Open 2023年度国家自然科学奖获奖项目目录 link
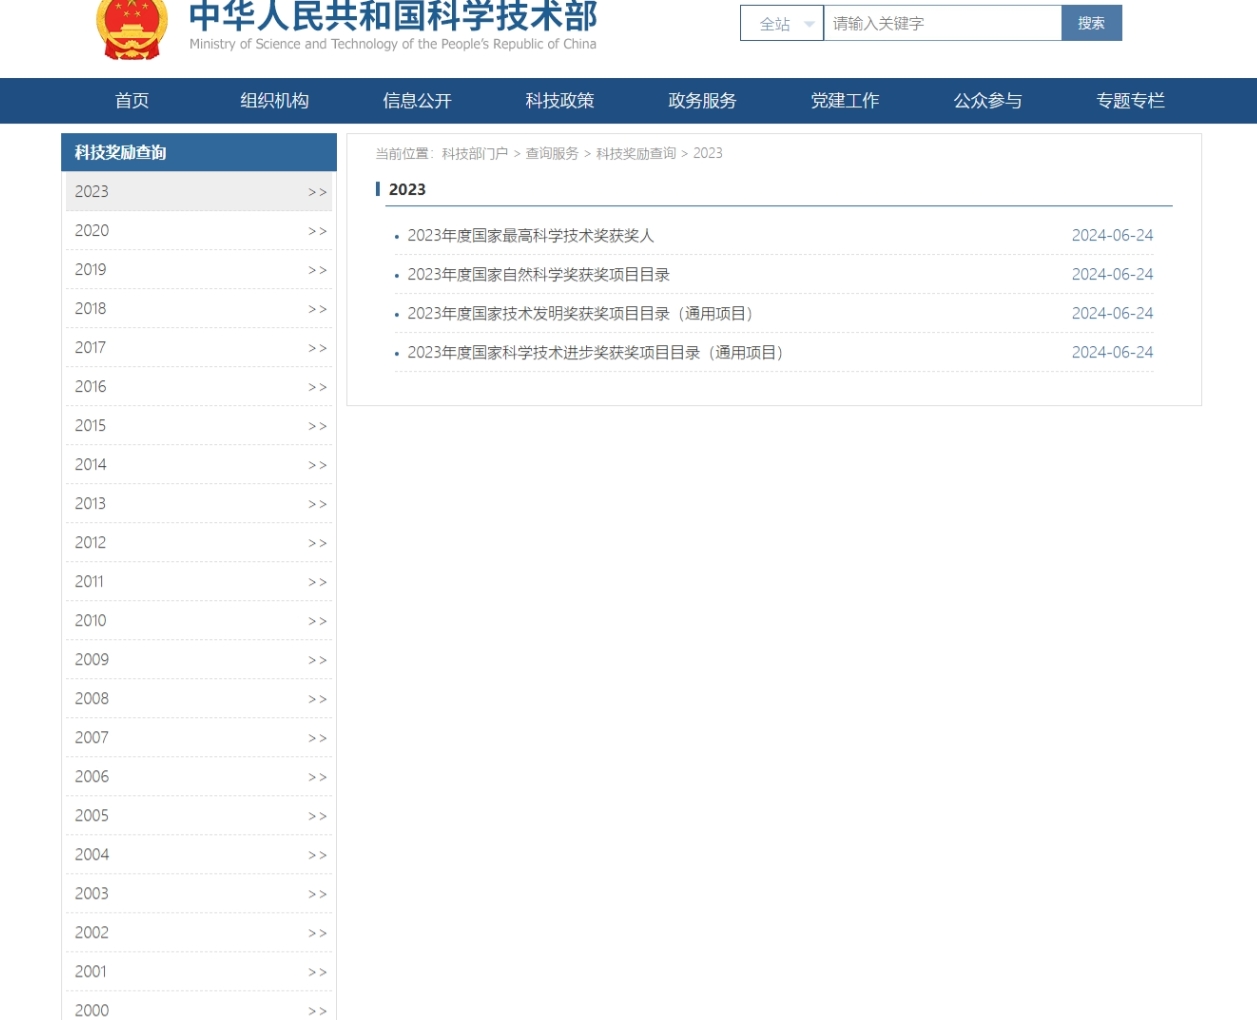Viewport: 1257px width, 1020px height. point(538,275)
